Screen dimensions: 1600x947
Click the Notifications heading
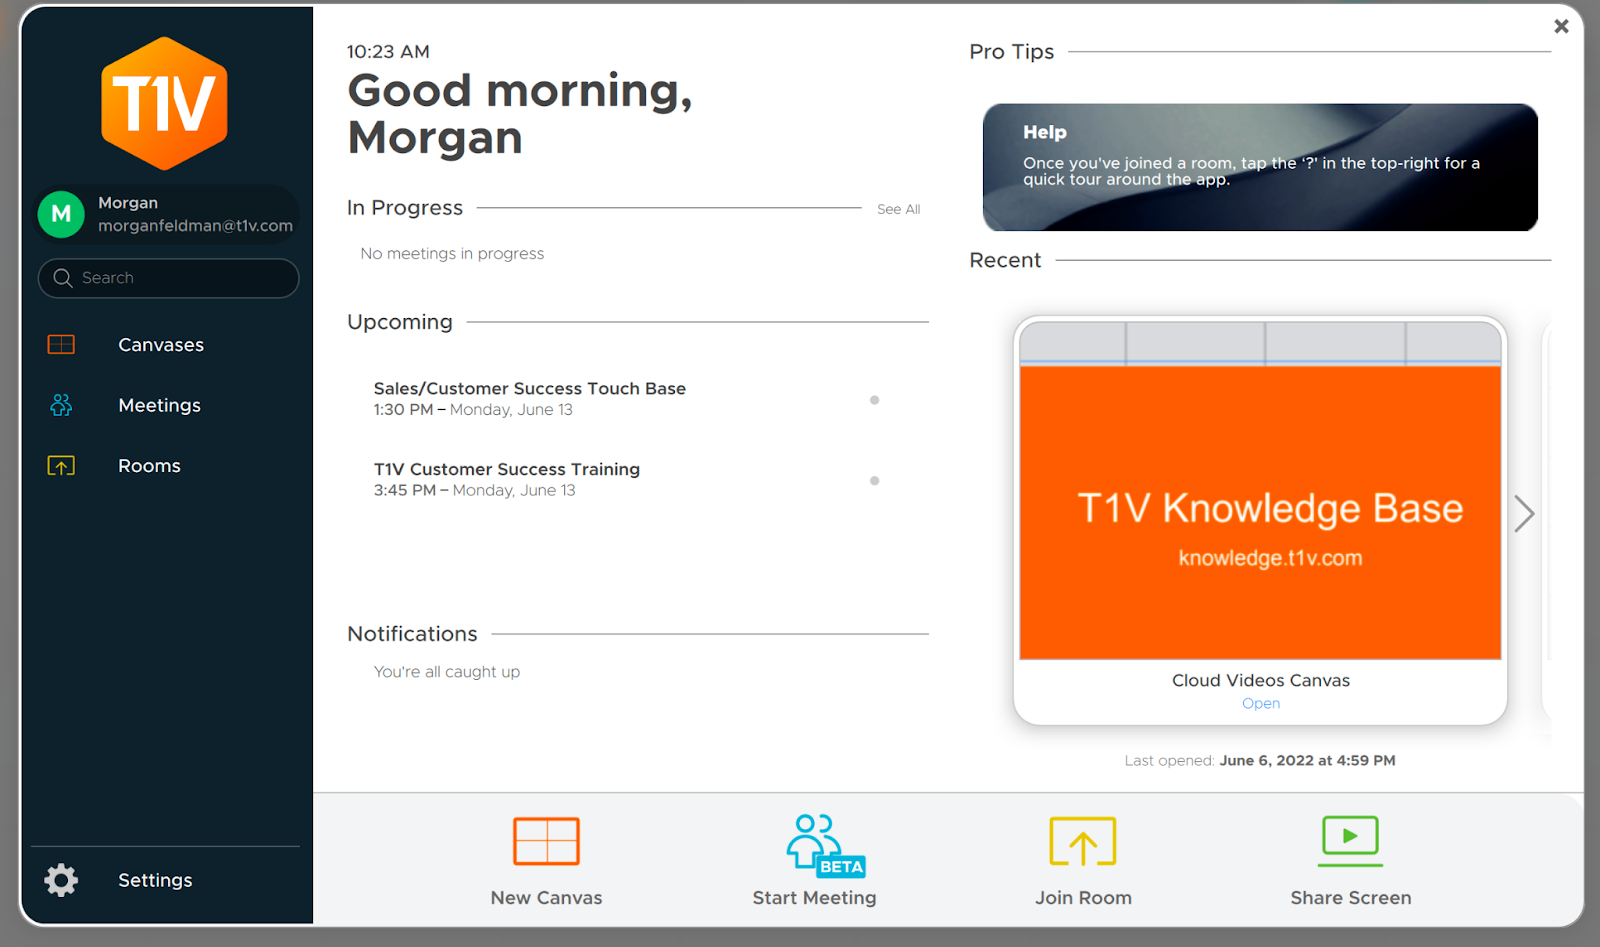point(412,634)
